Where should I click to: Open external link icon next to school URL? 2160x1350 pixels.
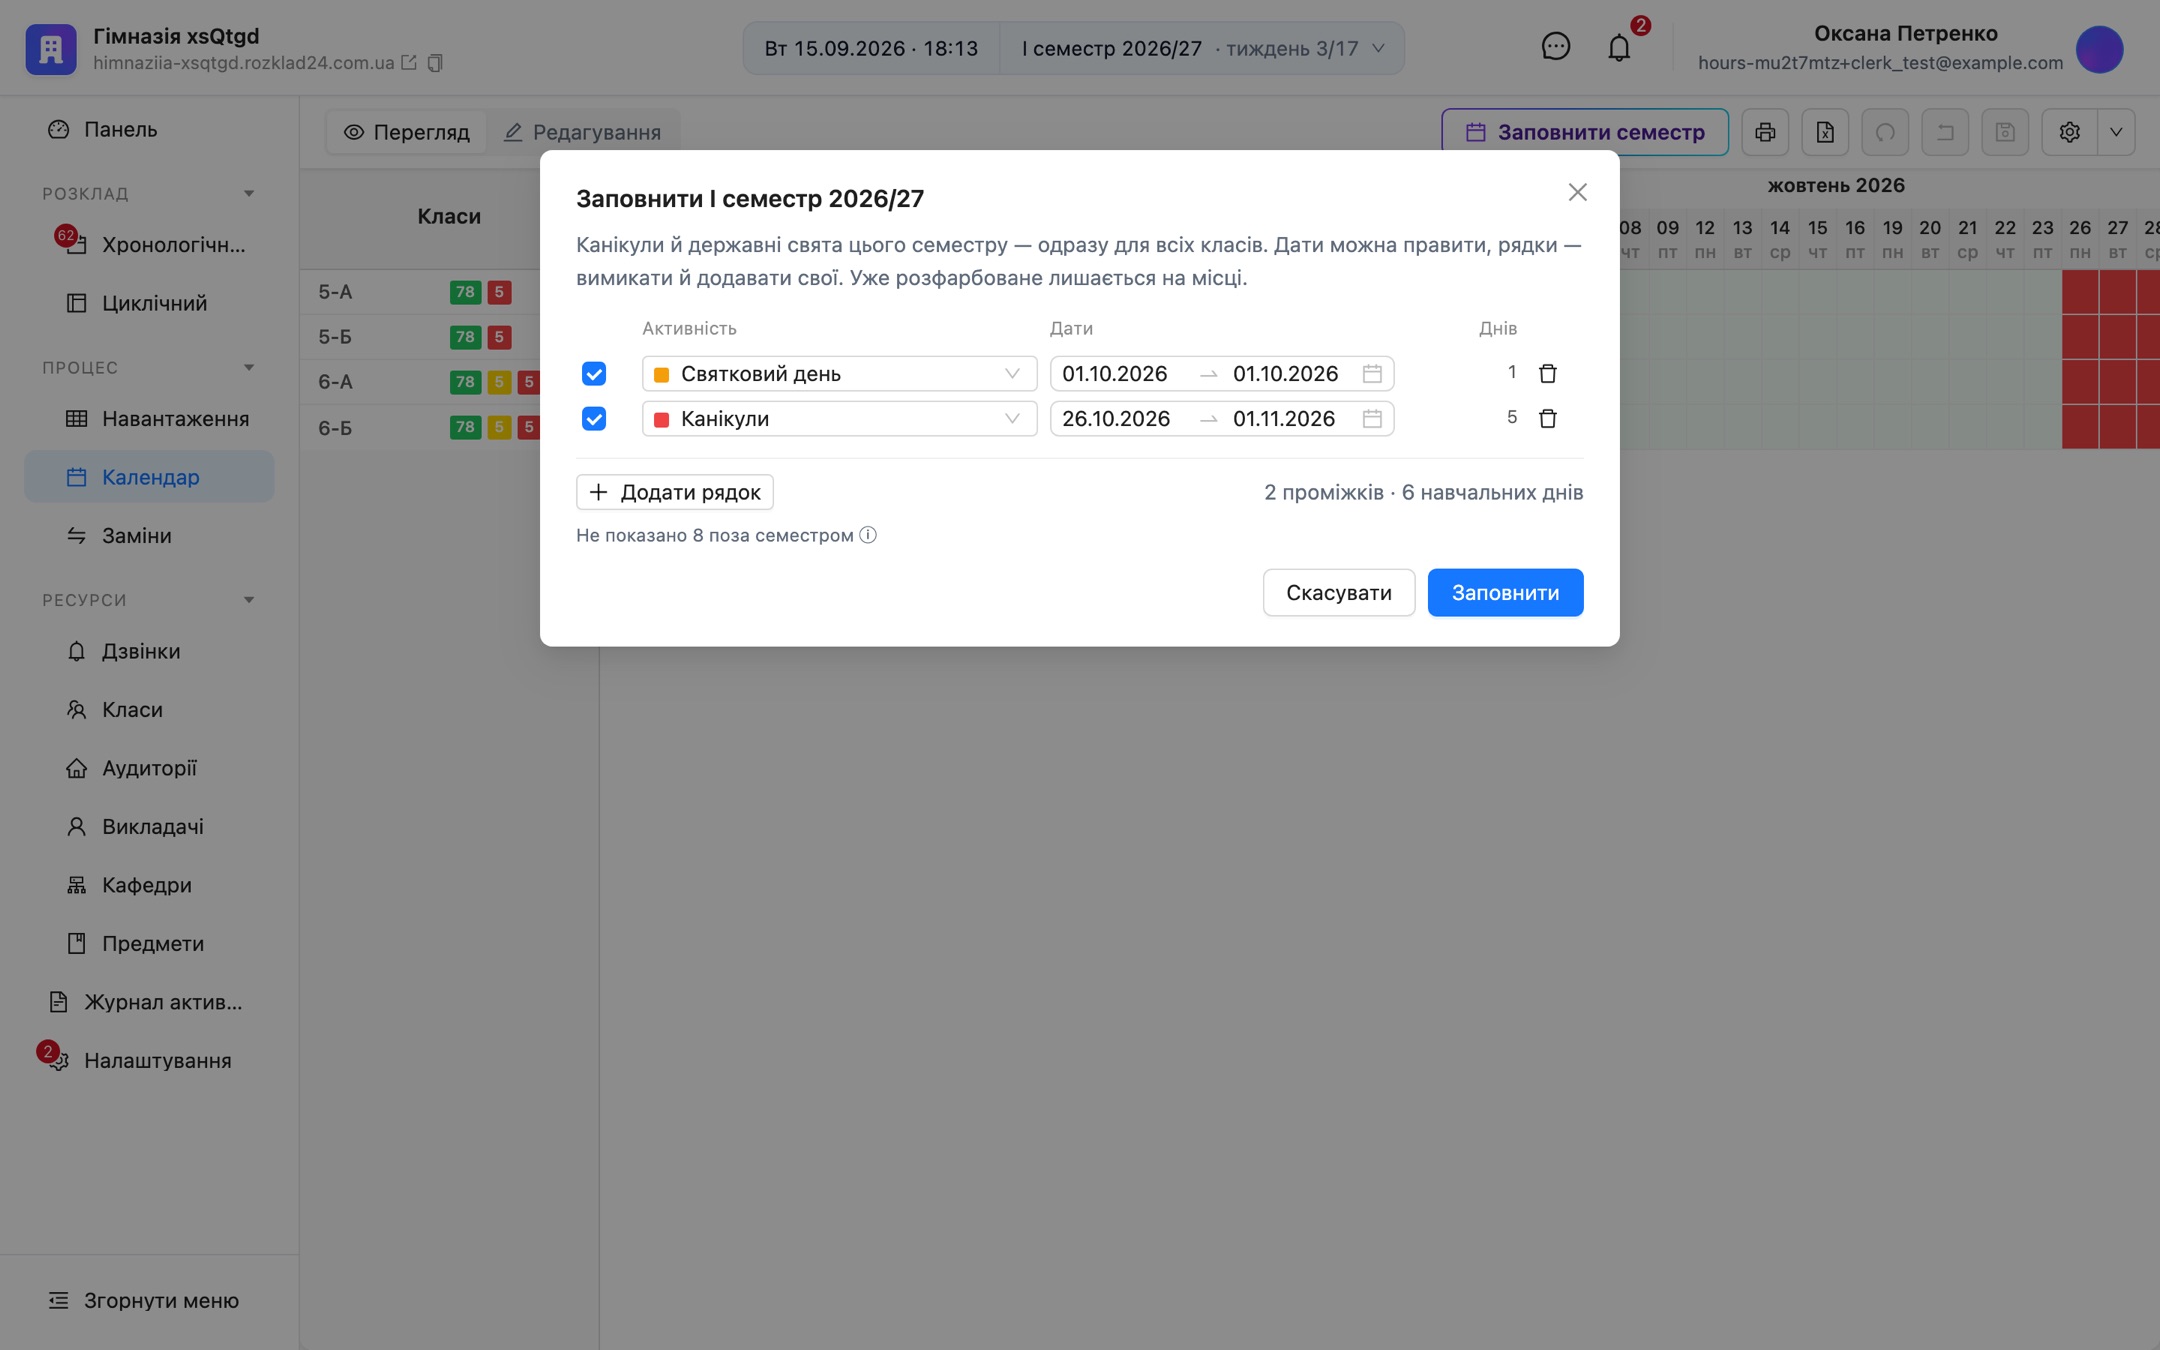coord(409,62)
